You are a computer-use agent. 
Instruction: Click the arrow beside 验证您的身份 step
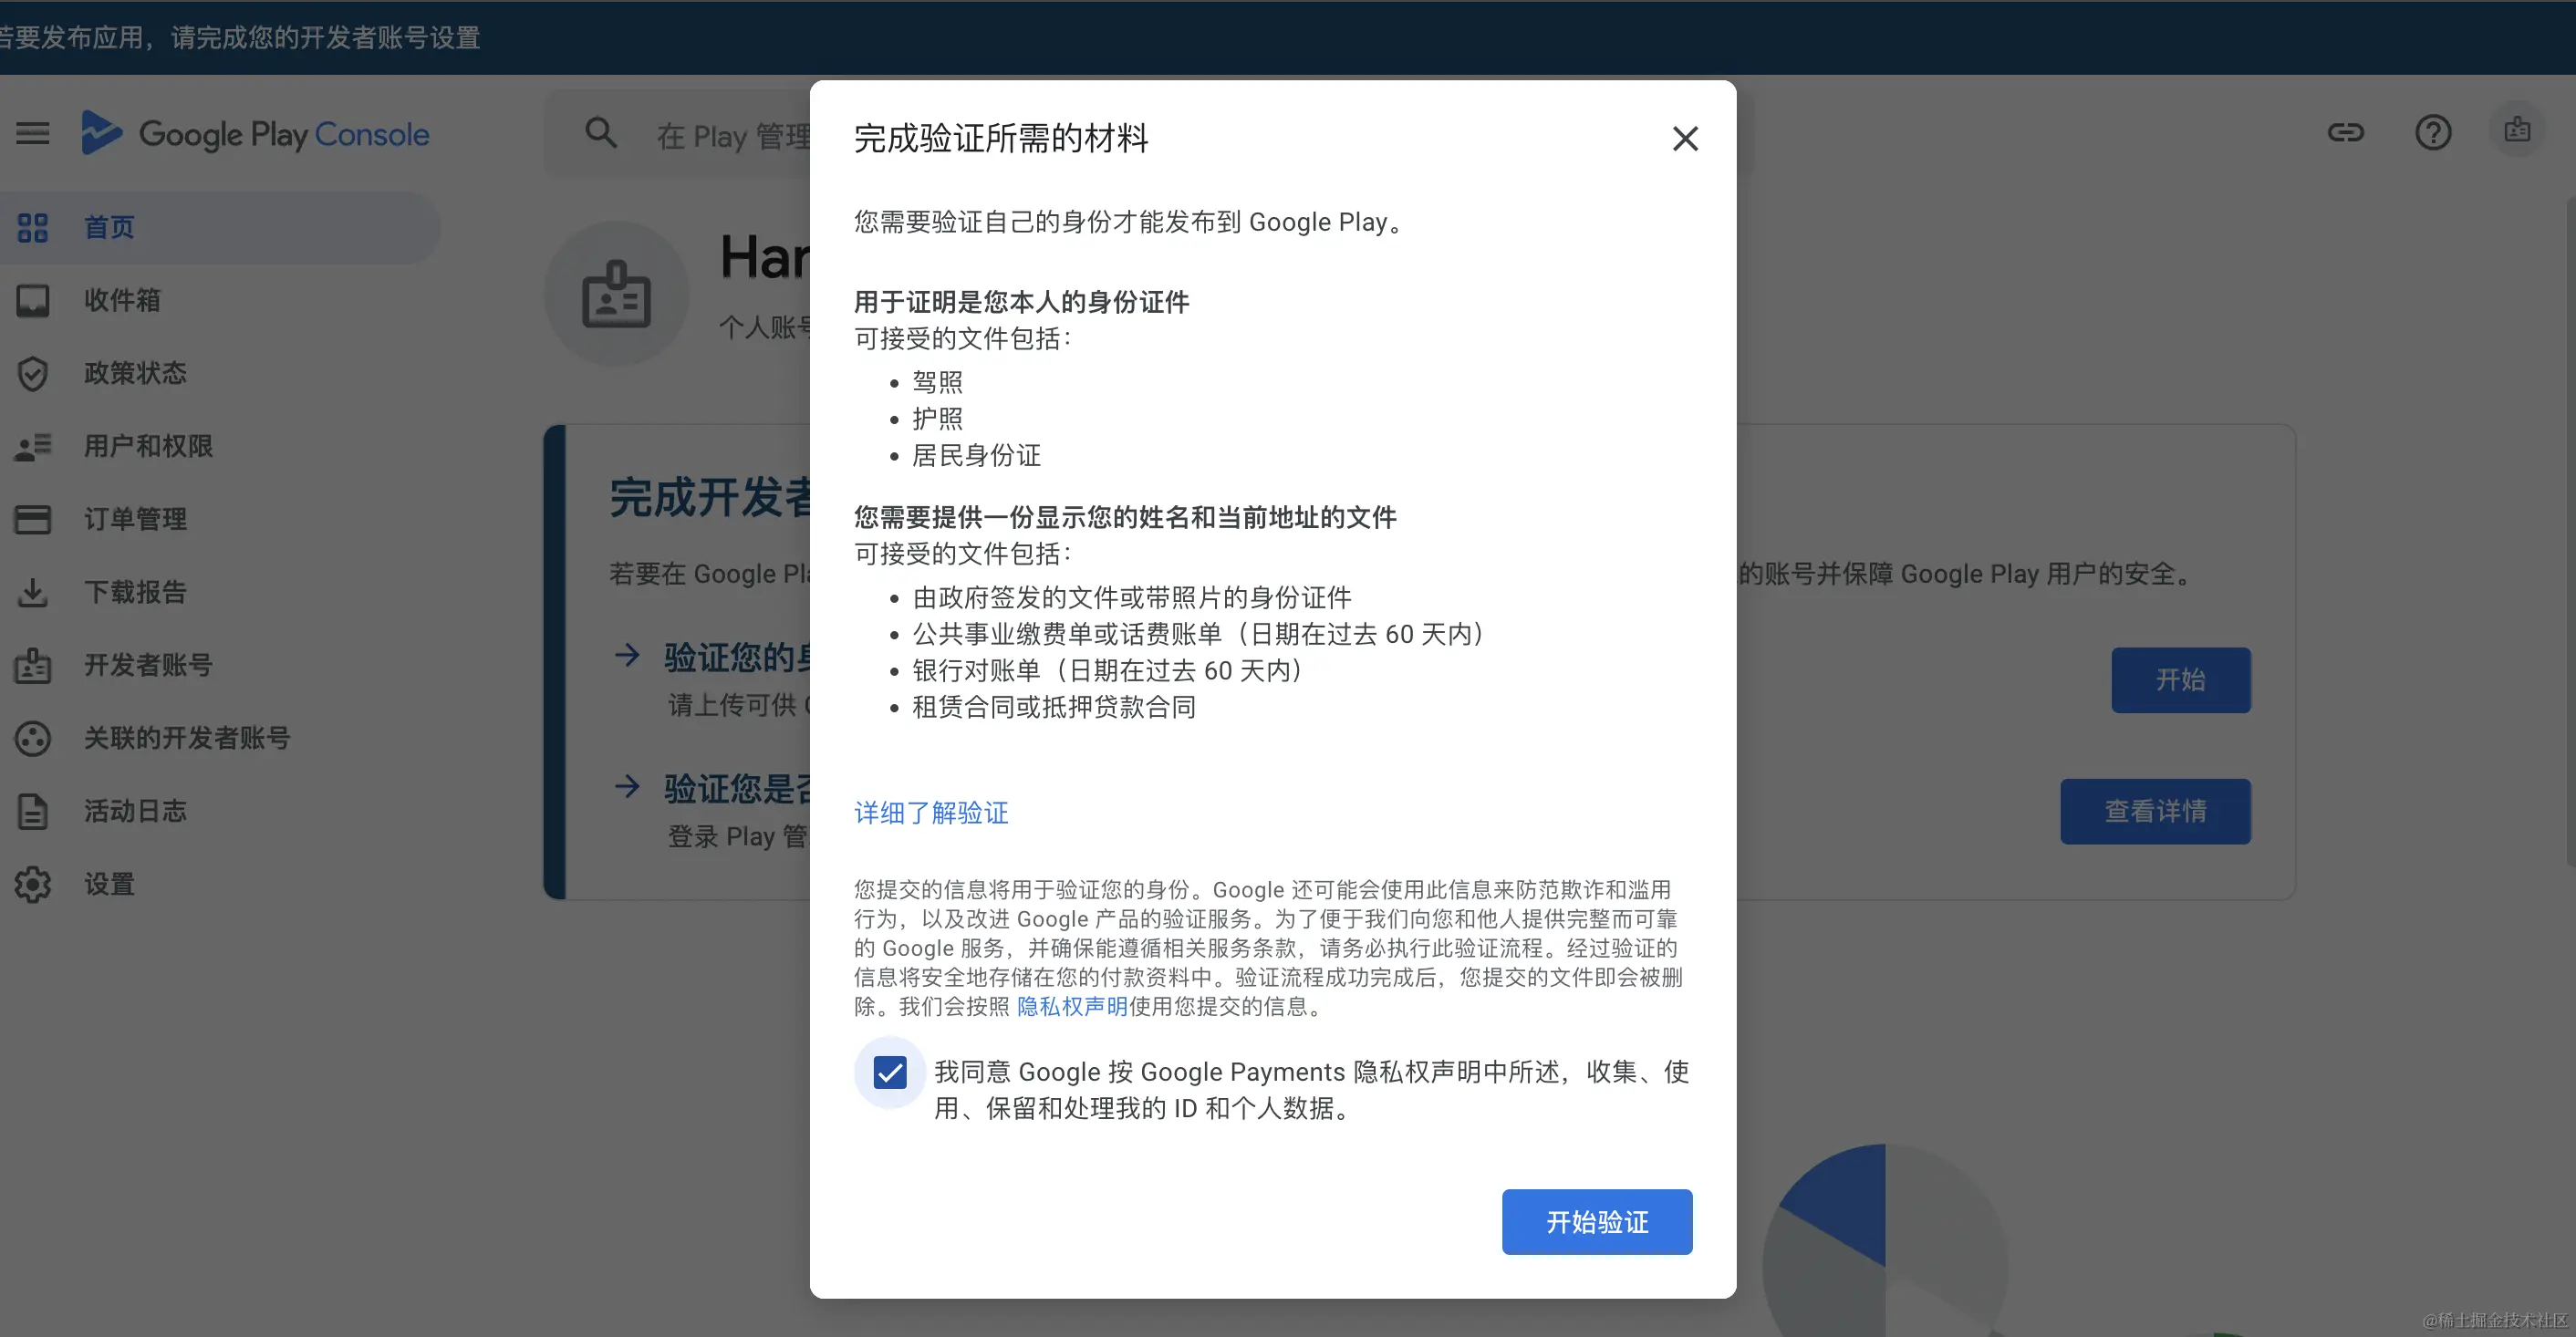pyautogui.click(x=627, y=655)
